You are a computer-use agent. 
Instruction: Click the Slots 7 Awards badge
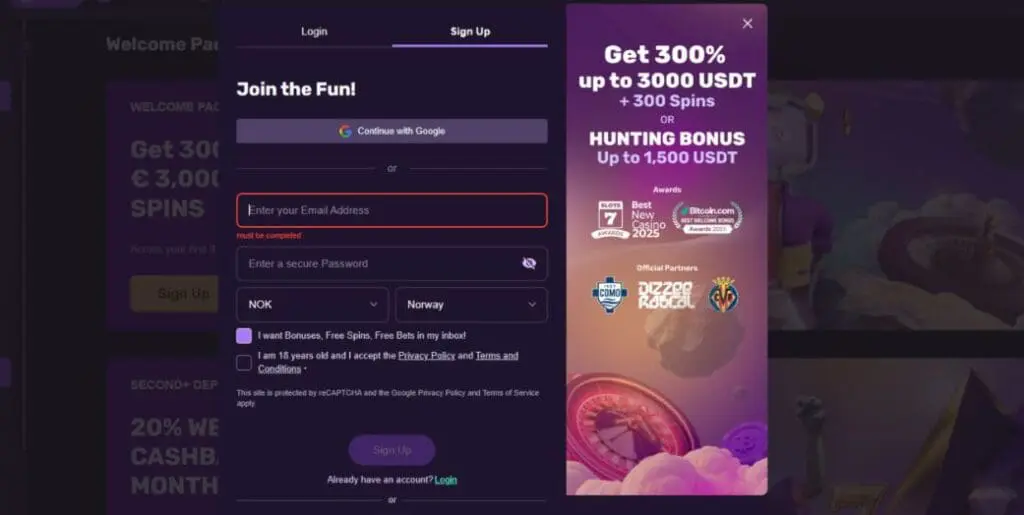(x=610, y=220)
